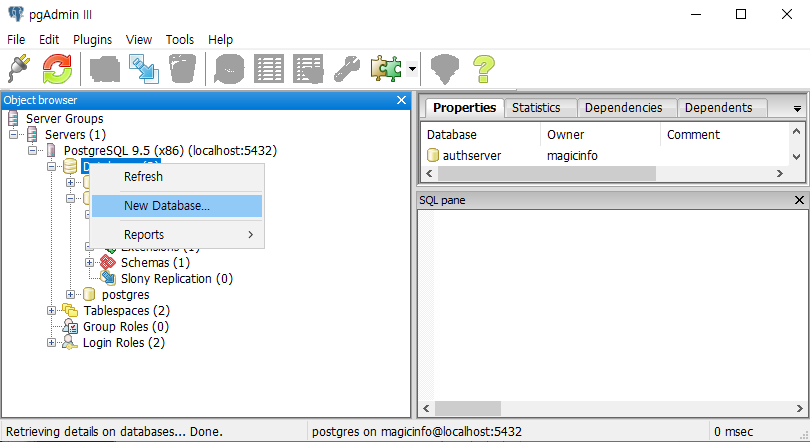
Task: Open the Plugins menu
Action: 92,40
